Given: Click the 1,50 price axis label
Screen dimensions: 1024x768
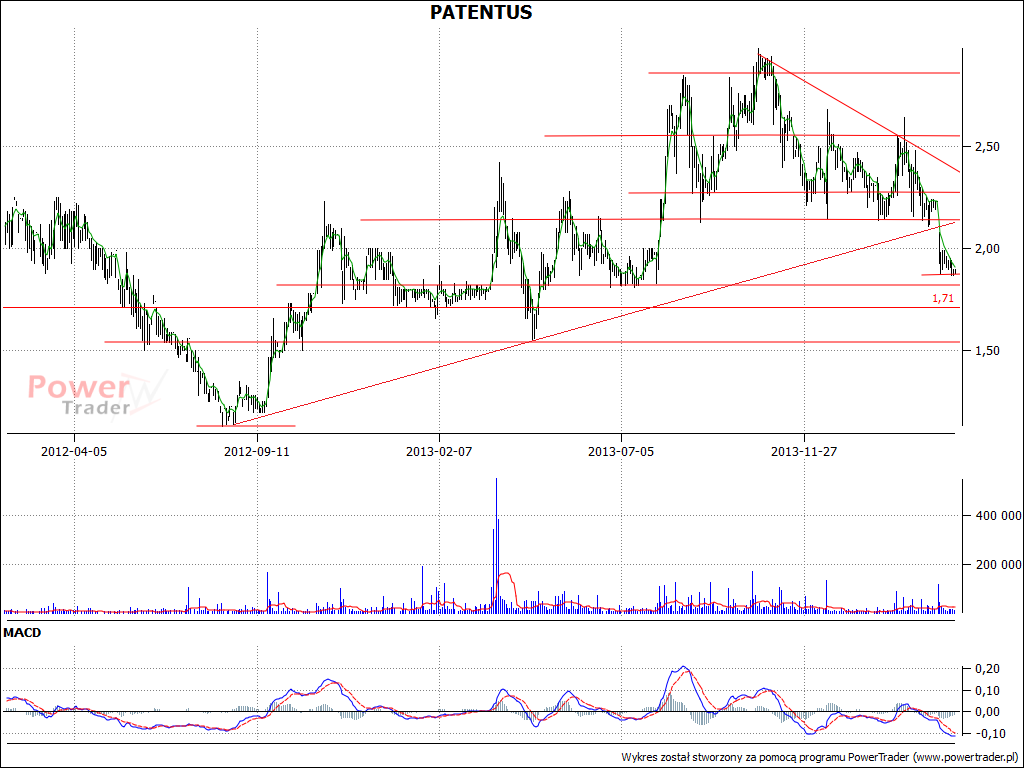Looking at the screenshot, I should point(986,351).
